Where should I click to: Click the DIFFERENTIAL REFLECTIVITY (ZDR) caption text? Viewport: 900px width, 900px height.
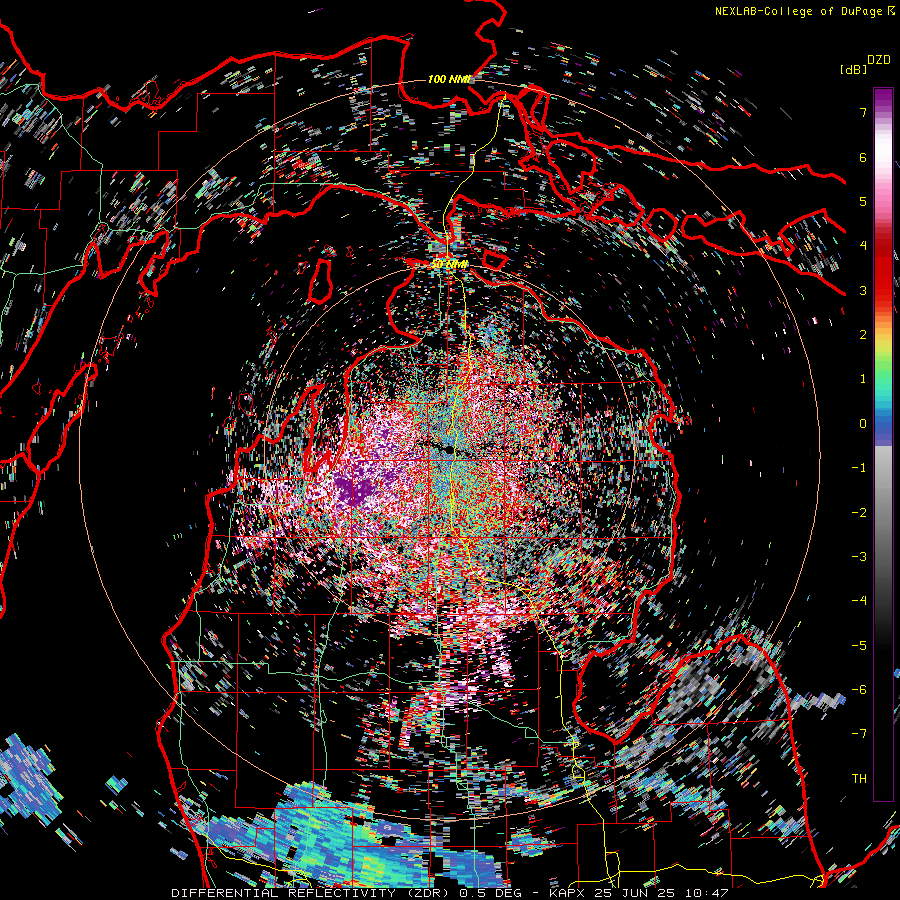pos(311,893)
